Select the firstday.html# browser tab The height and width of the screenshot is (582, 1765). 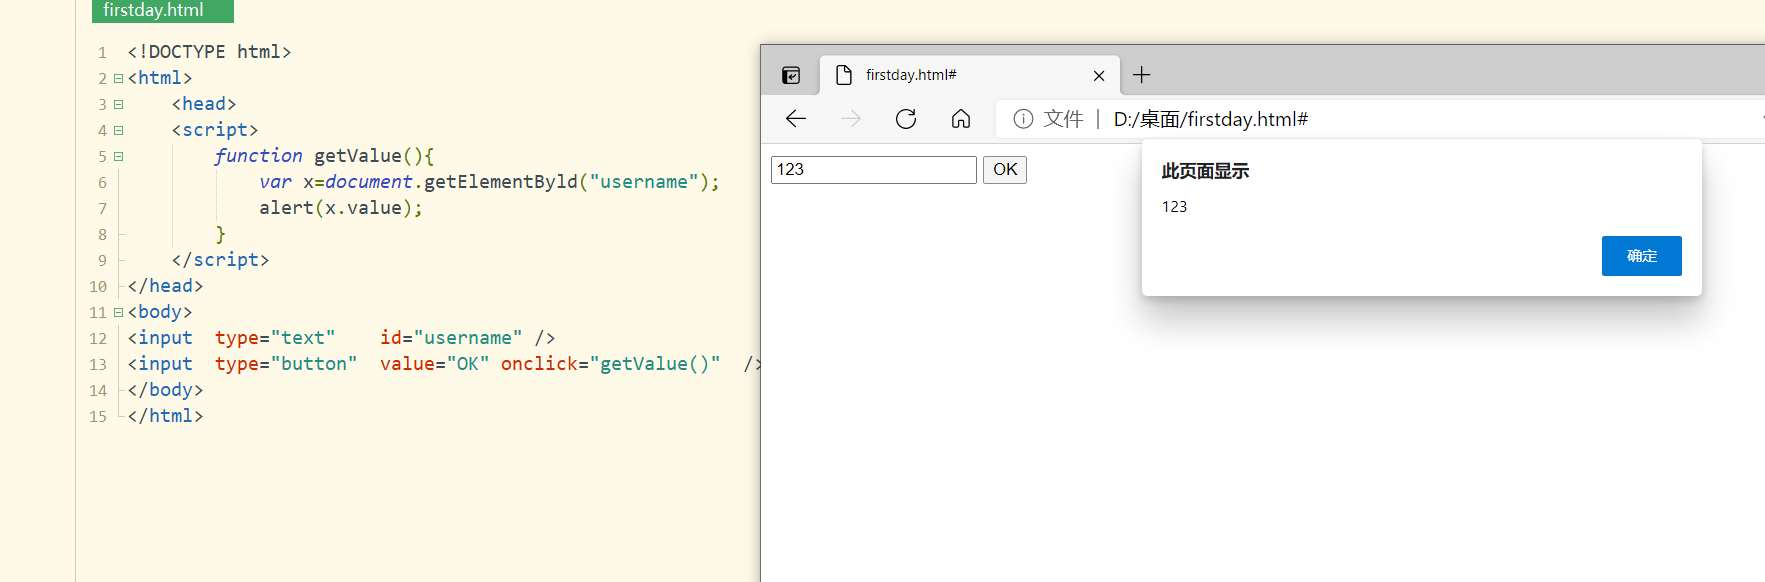(x=970, y=75)
